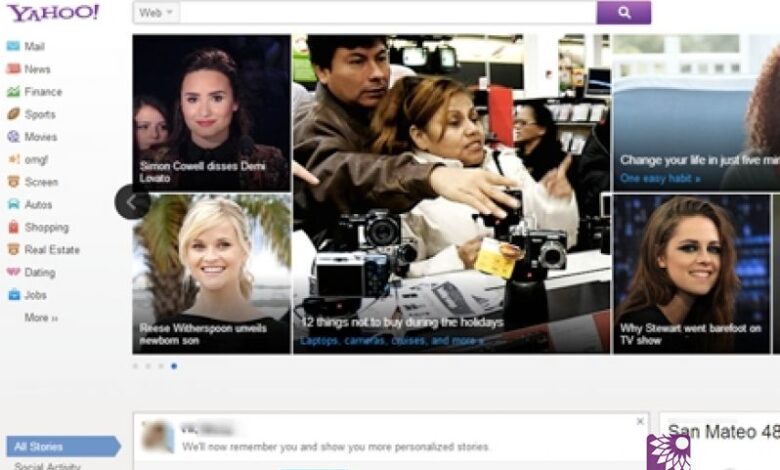Select the first carousel page dot
The height and width of the screenshot is (470, 780).
(136, 366)
